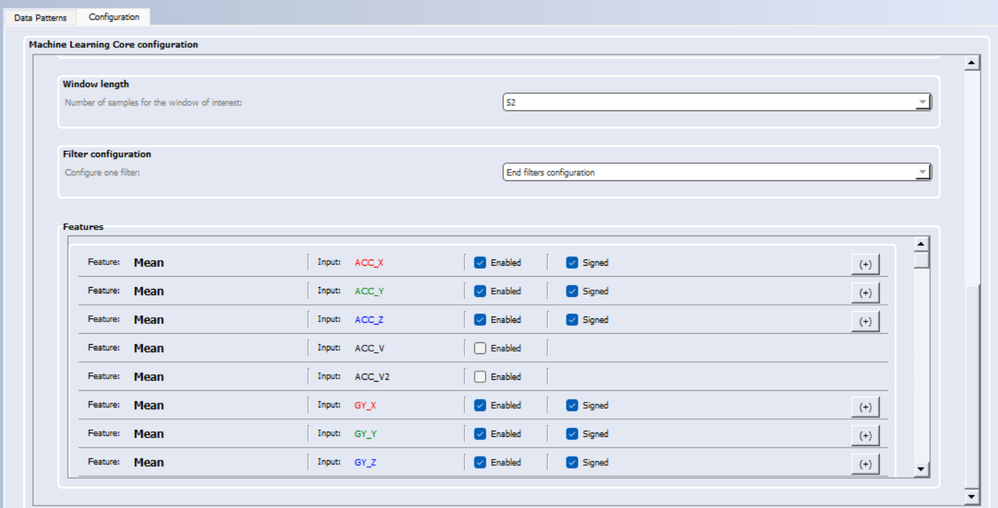
Task: Click the (+) button for Mean ACC_X
Action: click(x=865, y=264)
